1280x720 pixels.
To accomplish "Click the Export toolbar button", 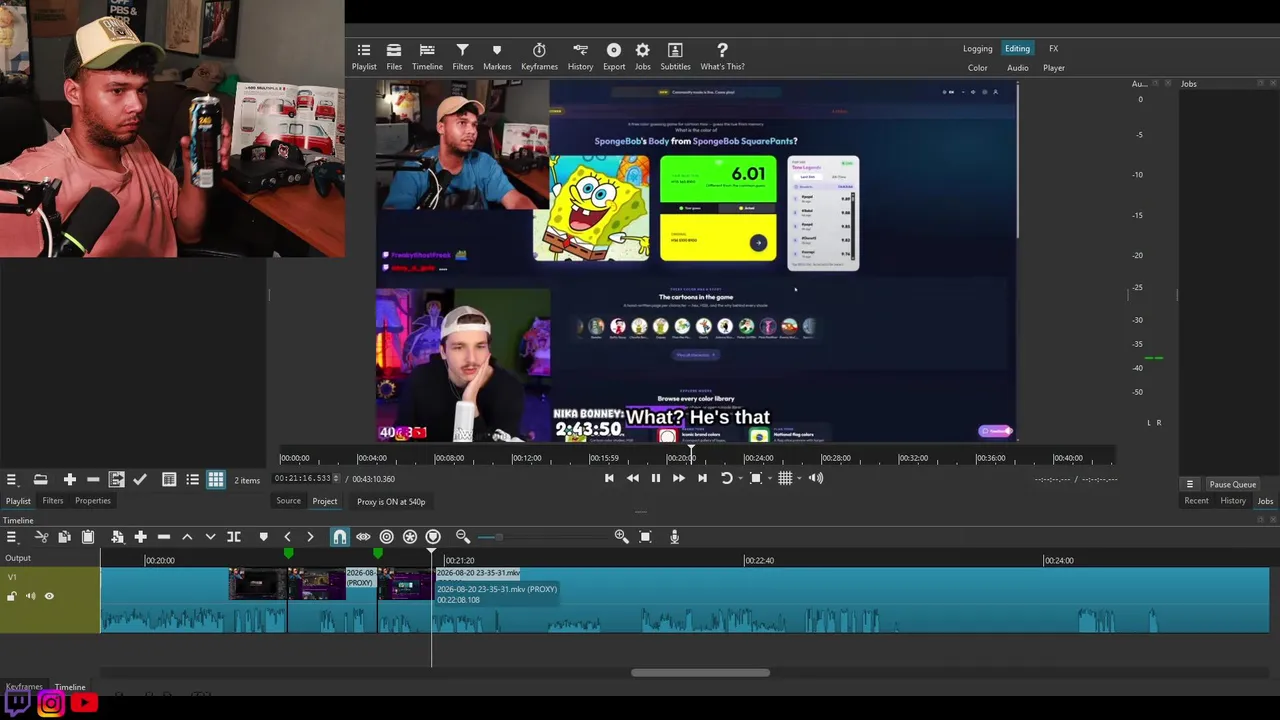I will (614, 57).
